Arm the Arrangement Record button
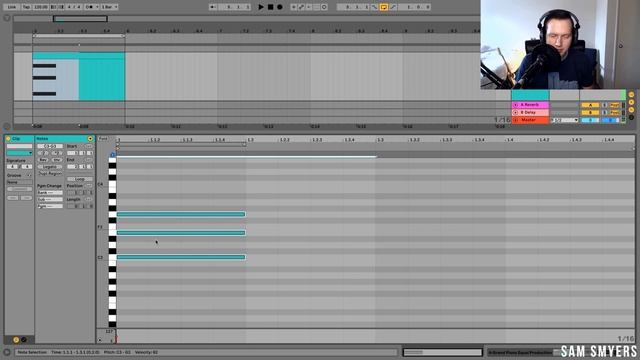Image resolution: width=640 pixels, height=360 pixels. click(280, 7)
